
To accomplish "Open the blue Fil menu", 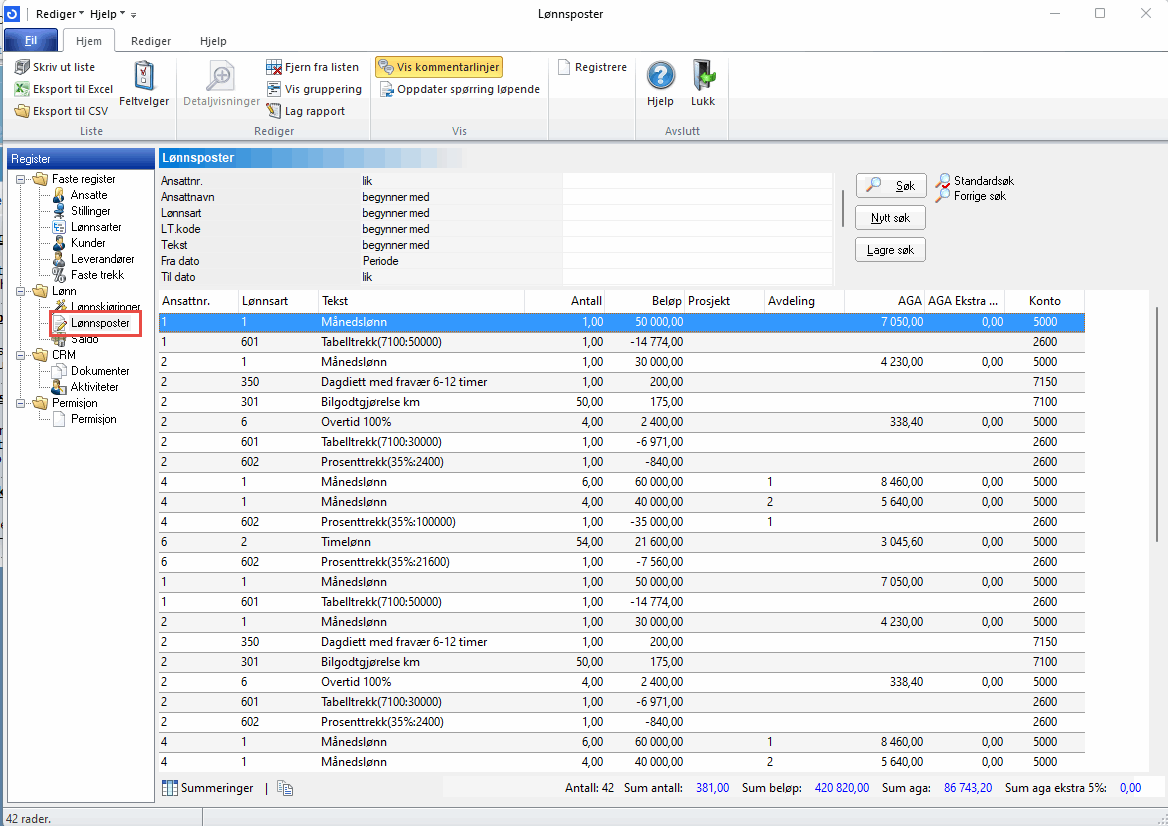I will click(31, 41).
